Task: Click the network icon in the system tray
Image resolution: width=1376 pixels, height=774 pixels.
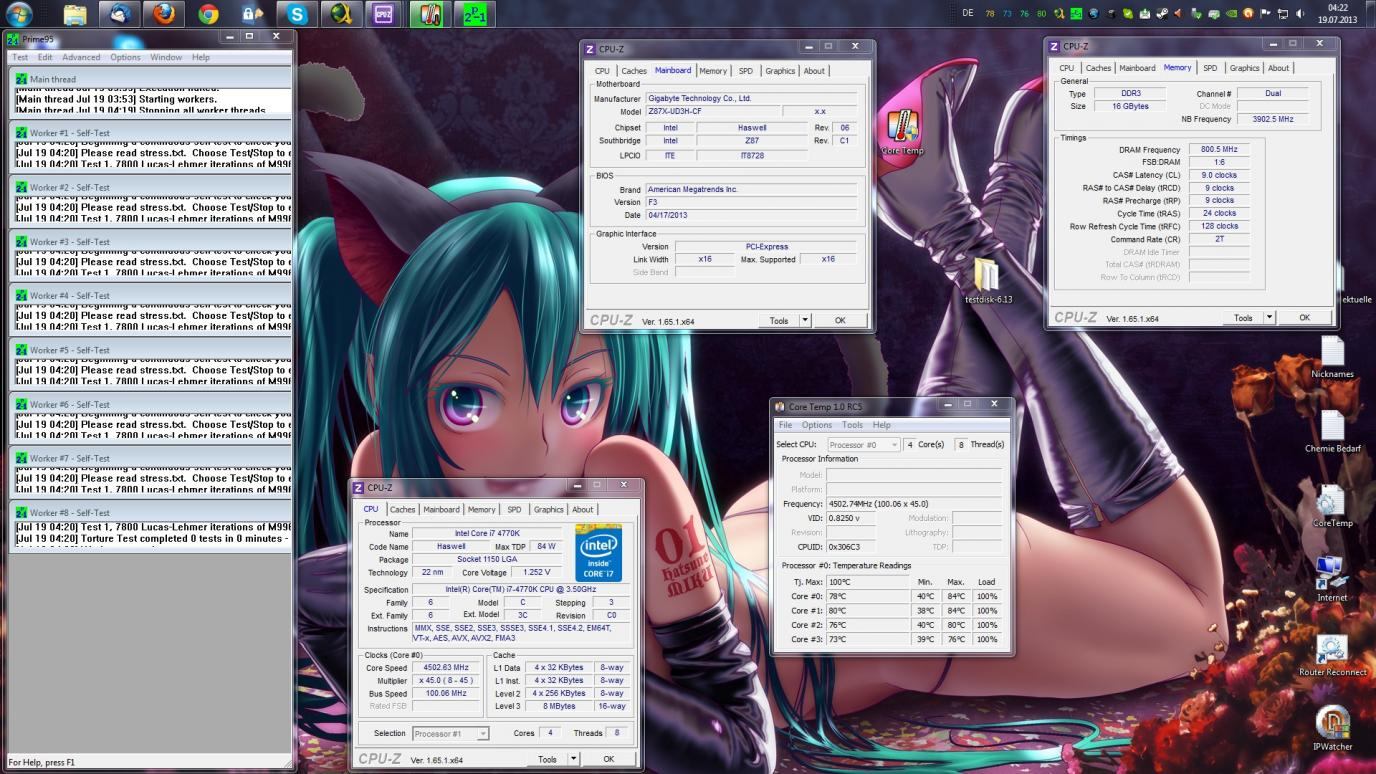Action: click(1283, 14)
